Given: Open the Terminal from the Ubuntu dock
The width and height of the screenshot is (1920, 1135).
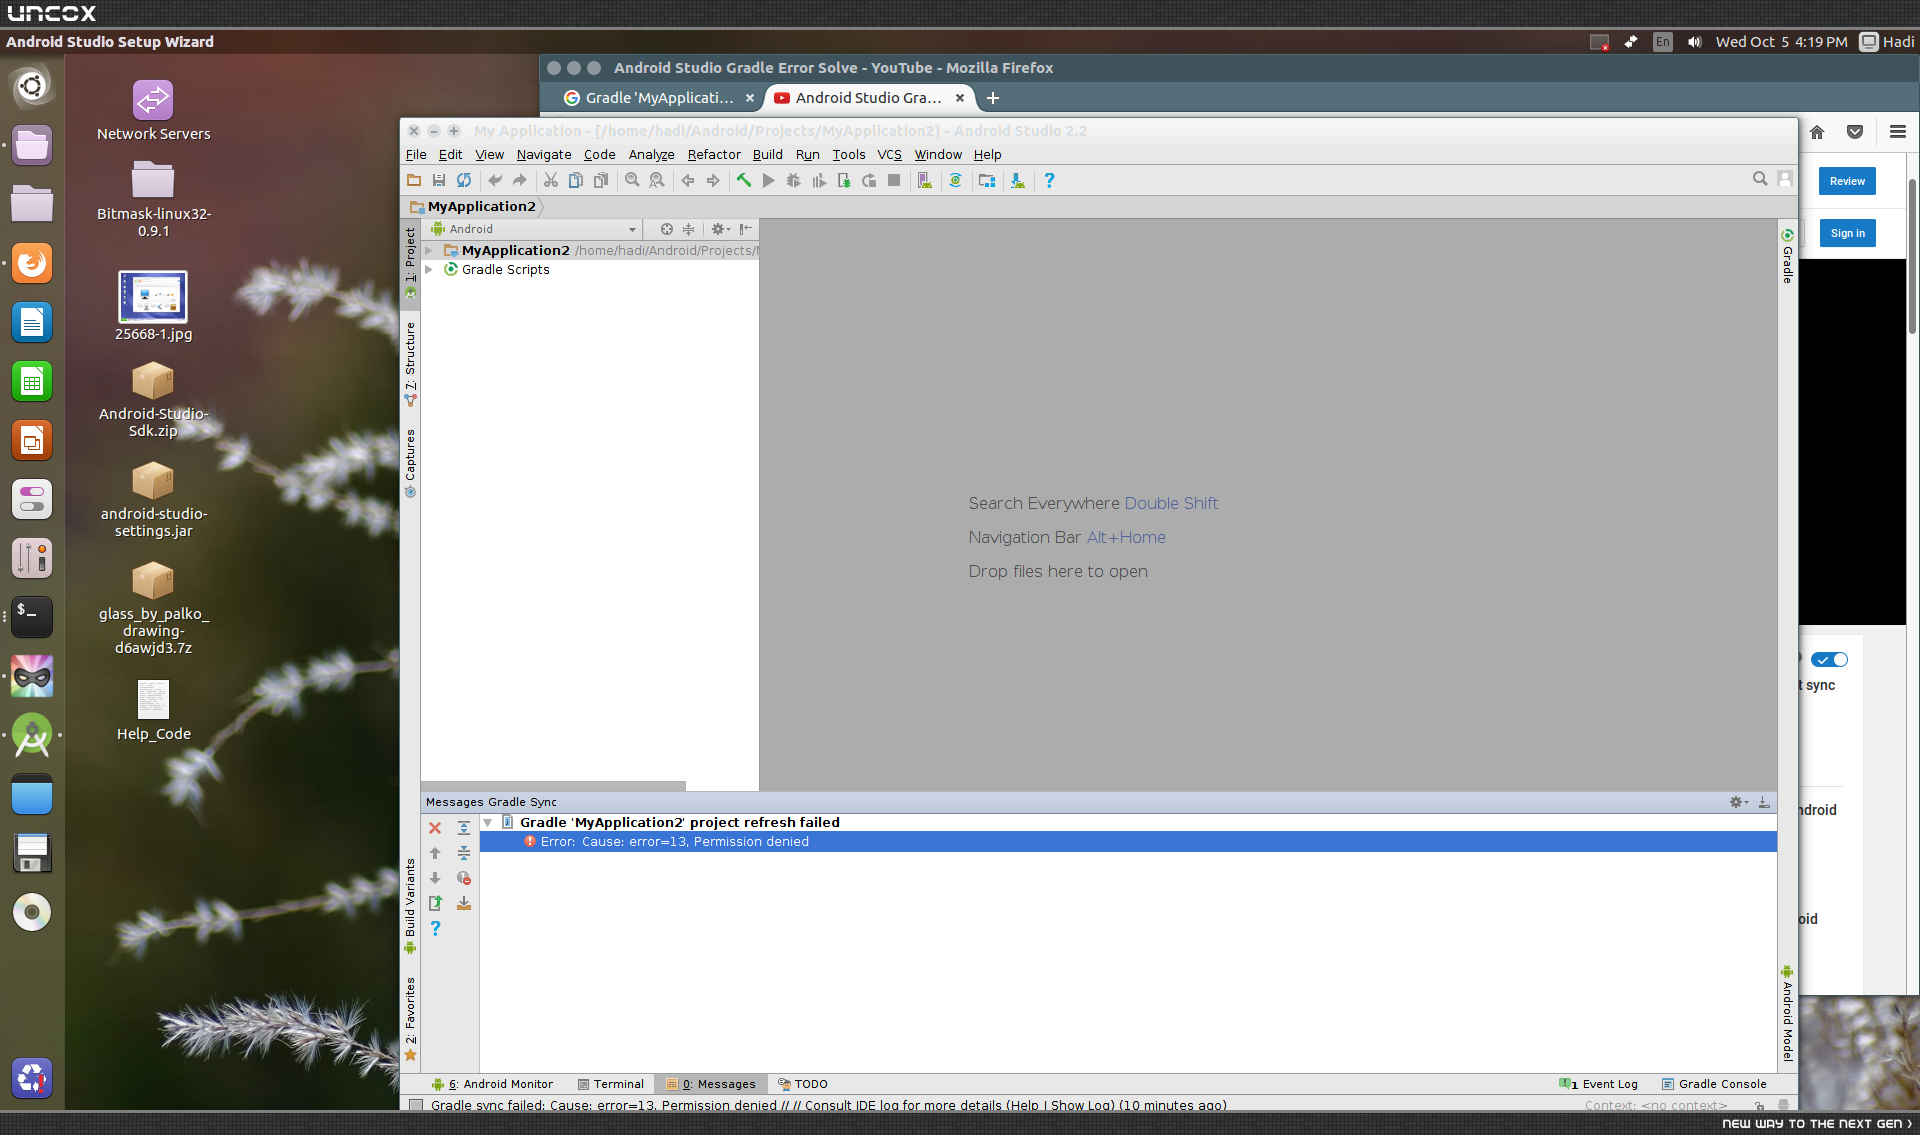Looking at the screenshot, I should pyautogui.click(x=32, y=616).
